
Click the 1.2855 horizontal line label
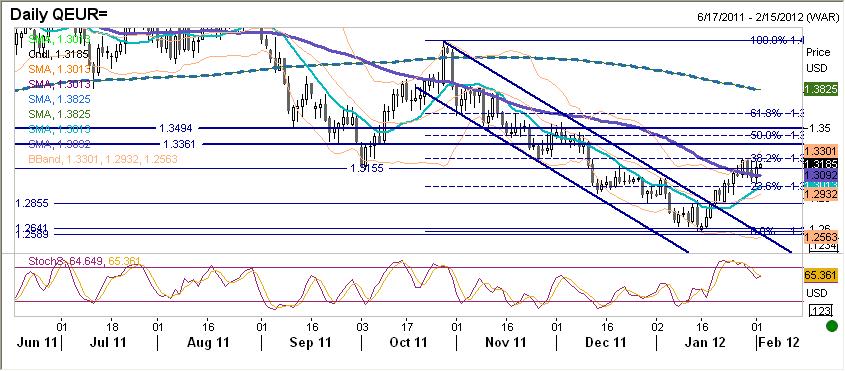point(33,203)
